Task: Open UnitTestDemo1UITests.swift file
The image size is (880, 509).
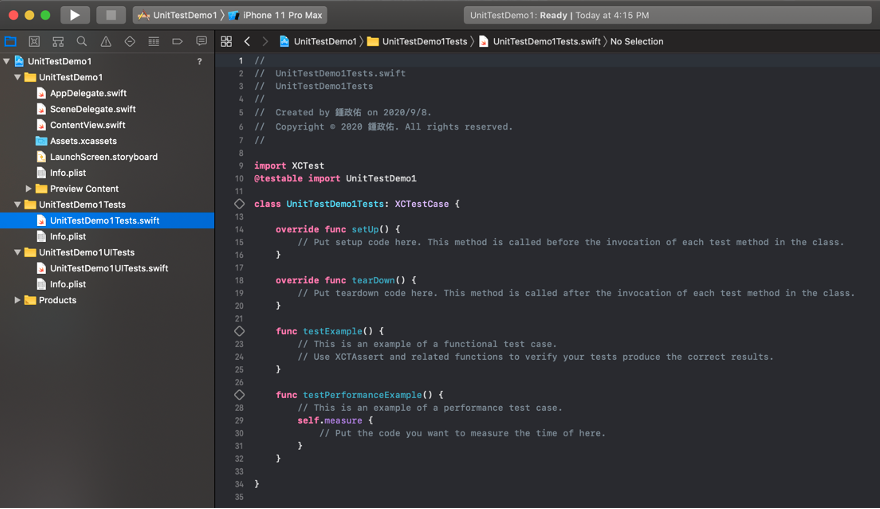Action: 107,268
